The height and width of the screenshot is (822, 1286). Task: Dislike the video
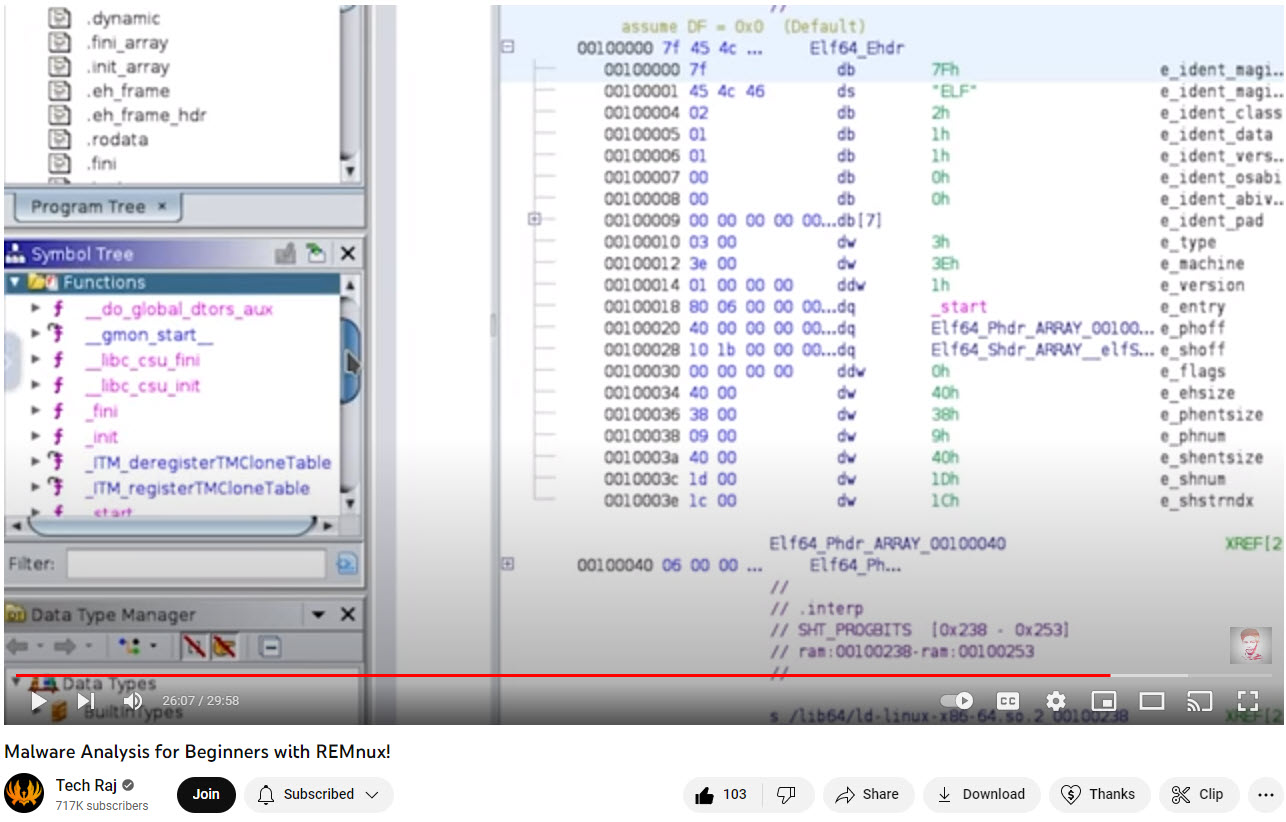[x=786, y=794]
